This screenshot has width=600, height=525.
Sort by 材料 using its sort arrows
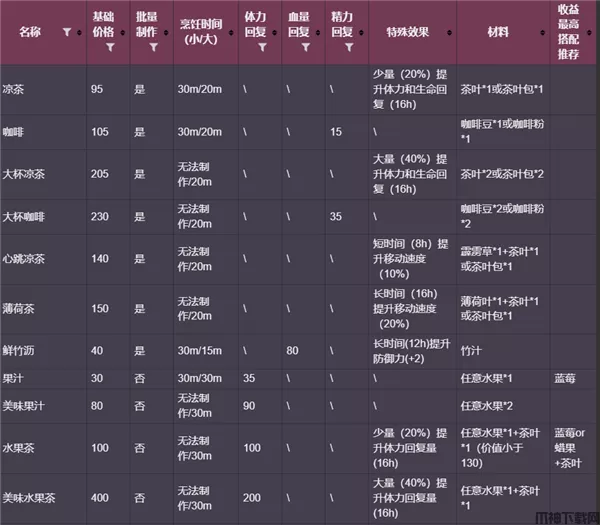pyautogui.click(x=543, y=33)
